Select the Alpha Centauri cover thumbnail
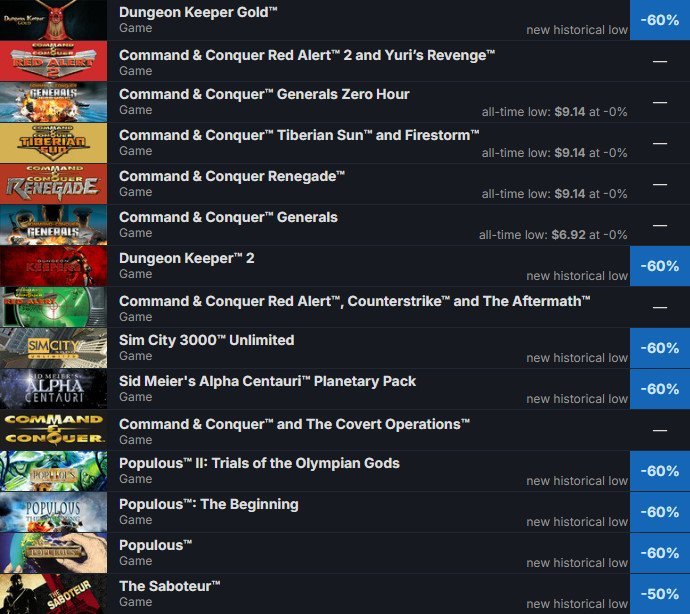The width and height of the screenshot is (690, 614). (53, 389)
